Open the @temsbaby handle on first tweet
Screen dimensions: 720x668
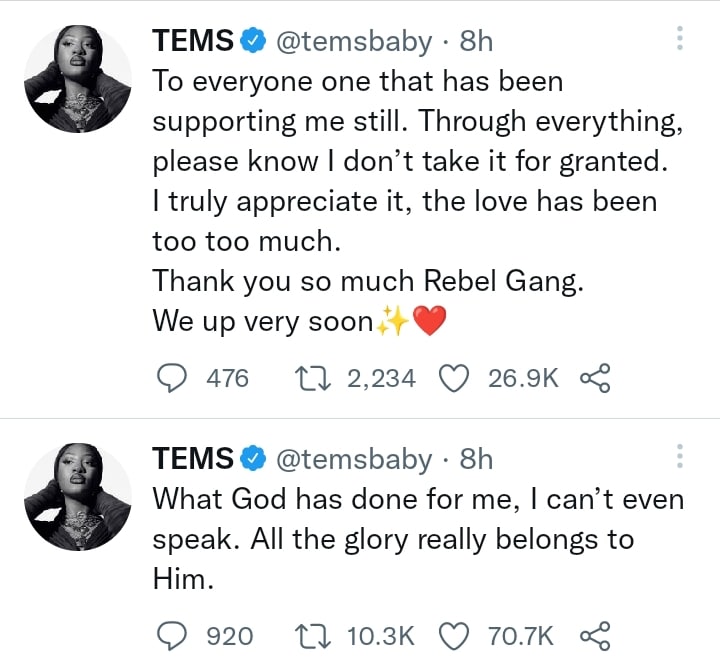[354, 41]
